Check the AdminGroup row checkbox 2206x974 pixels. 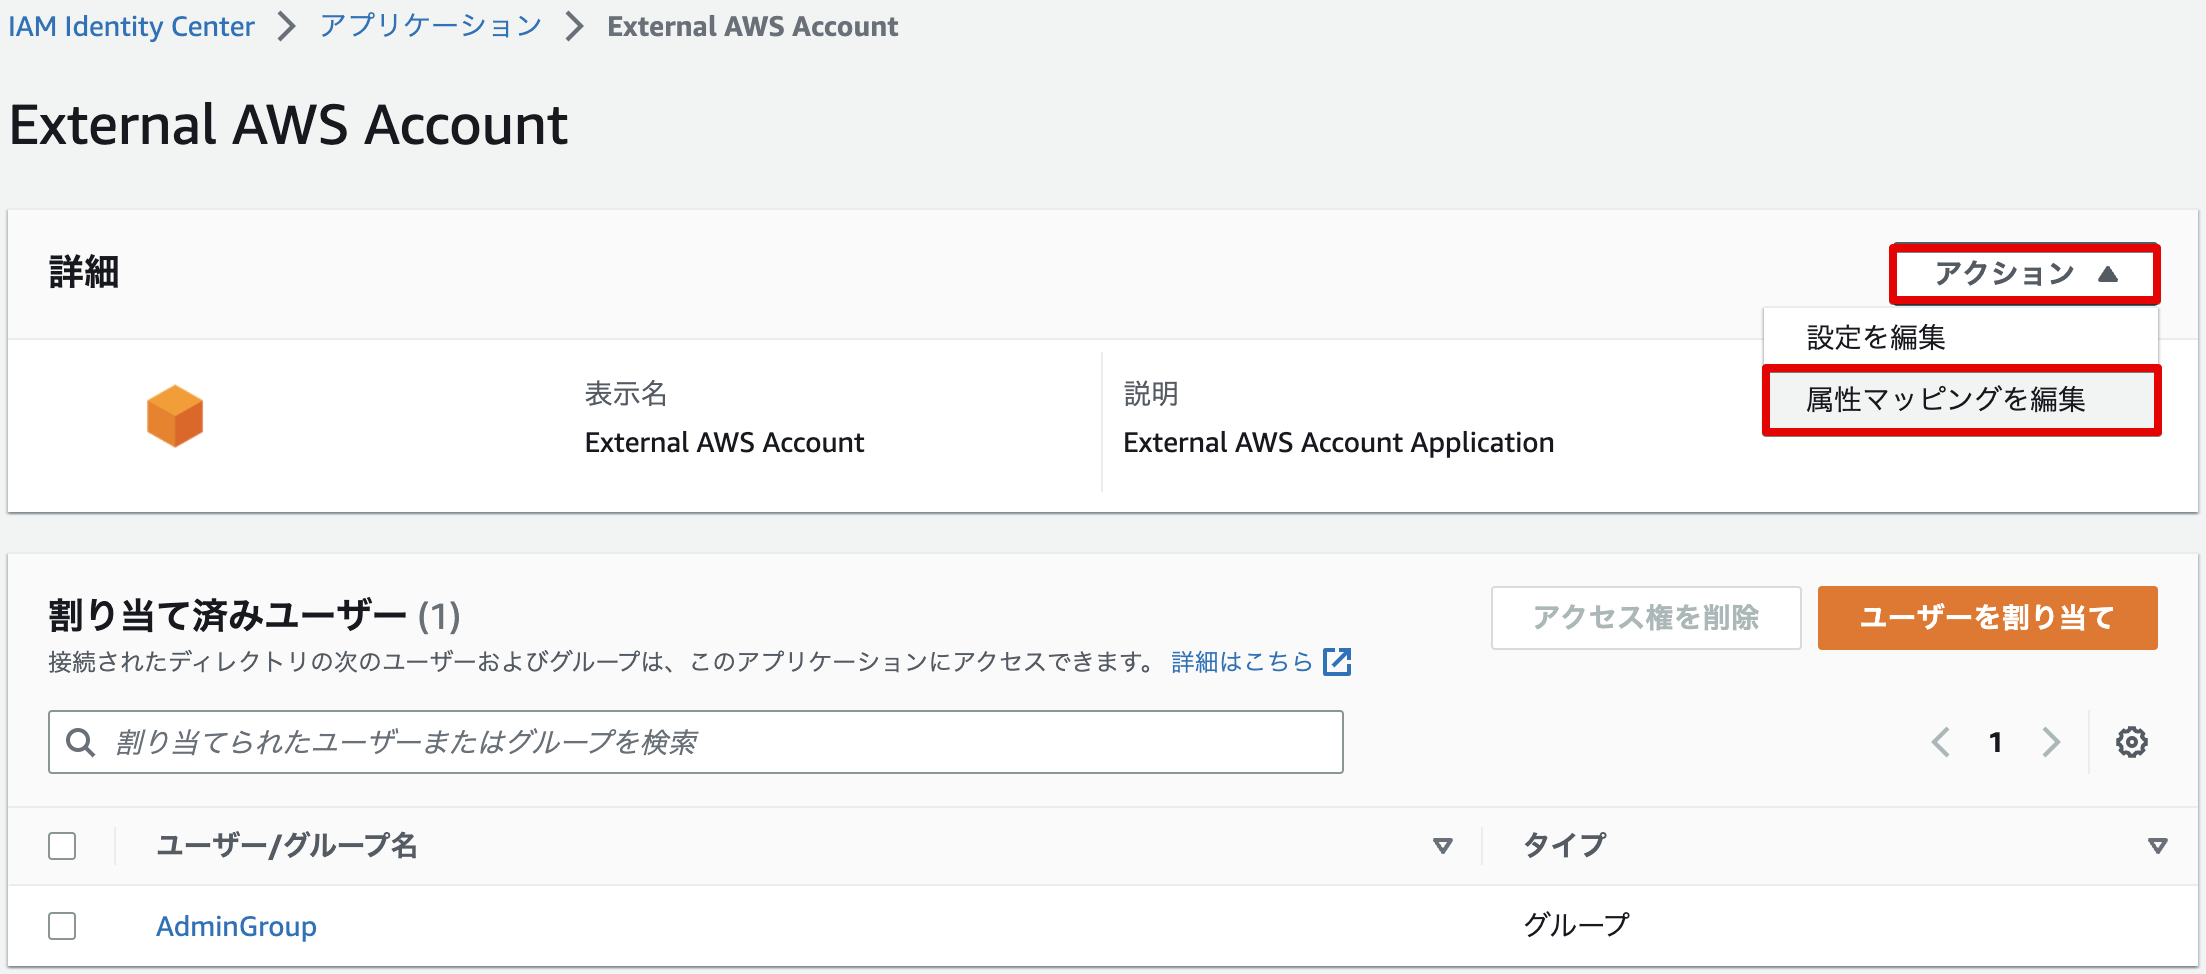[62, 926]
